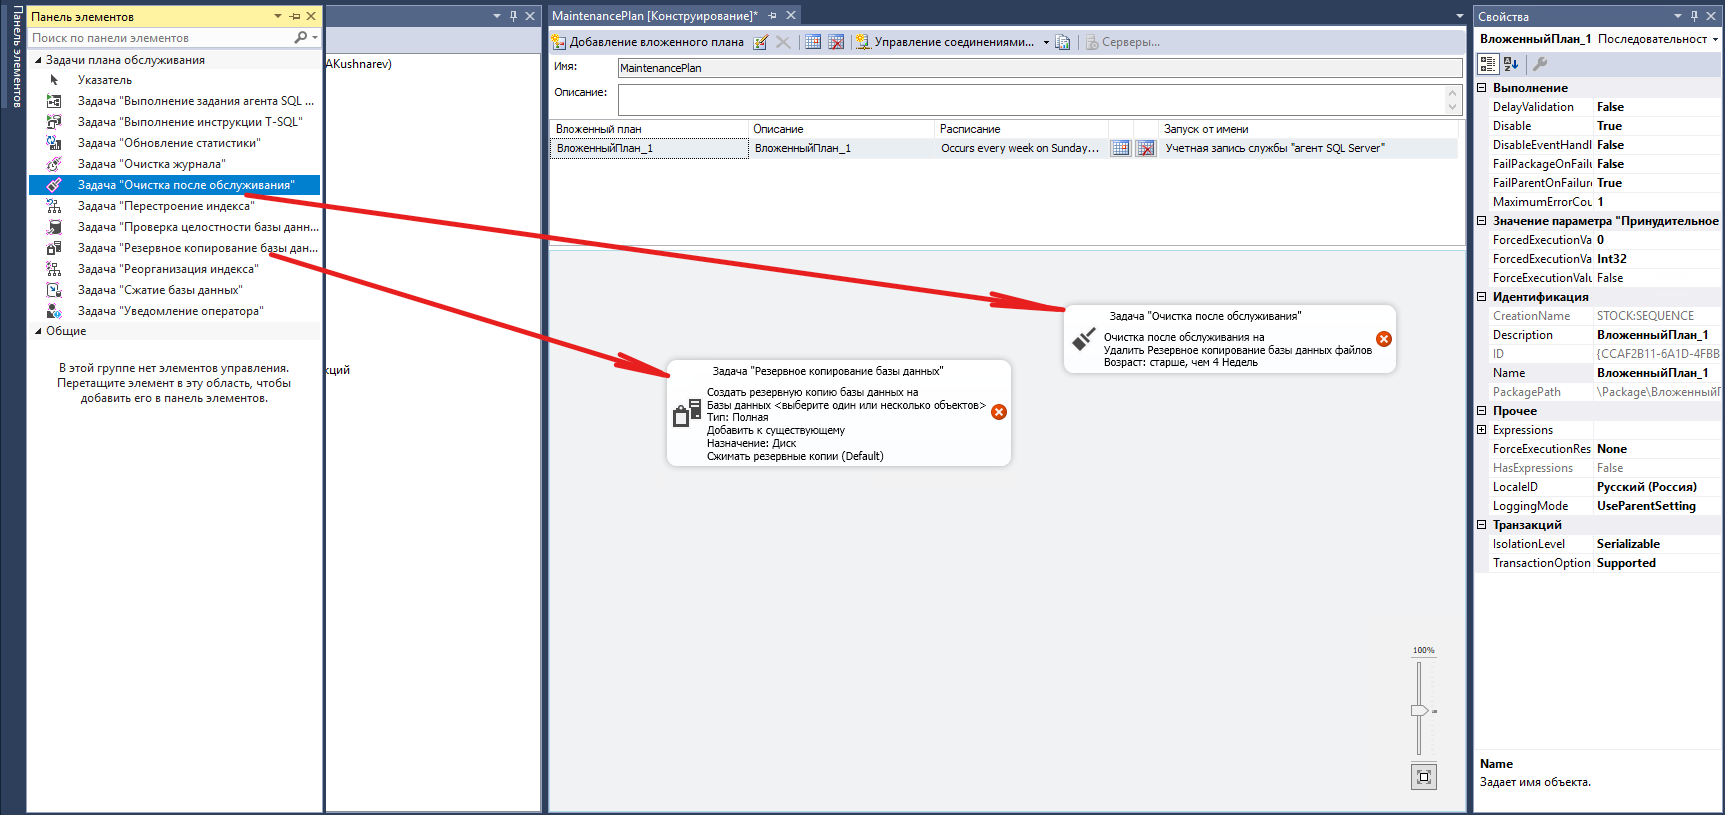Click error icon on backup database task
1725x815 pixels.
click(x=998, y=412)
